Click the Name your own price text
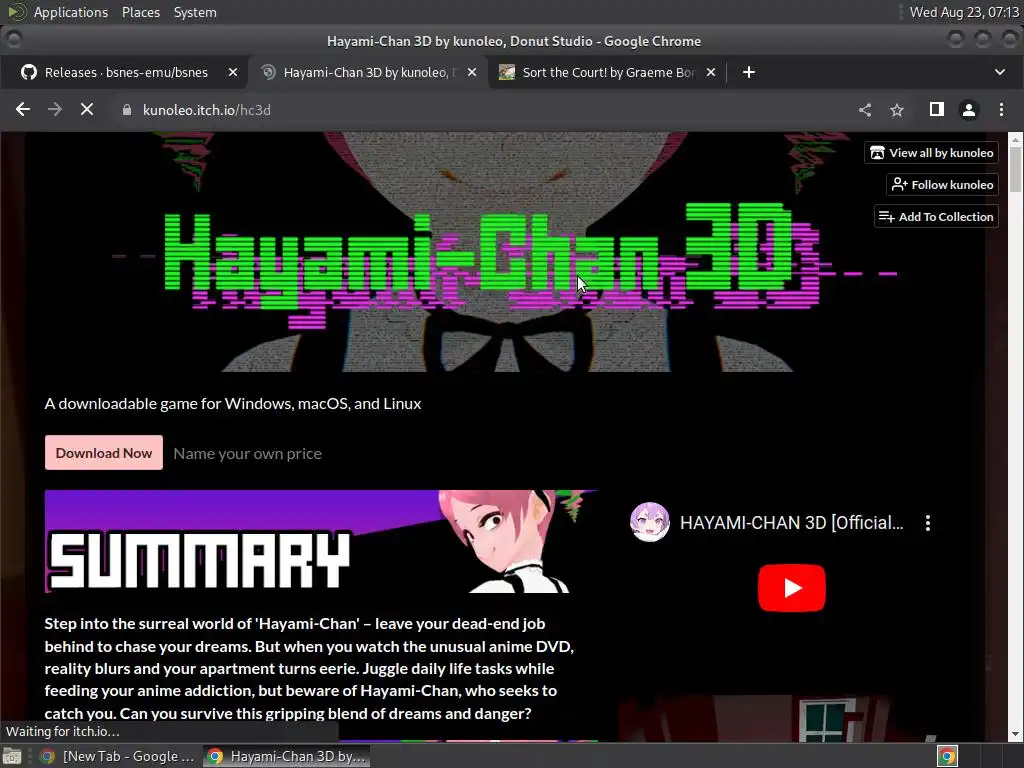The image size is (1024, 768). pyautogui.click(x=248, y=453)
